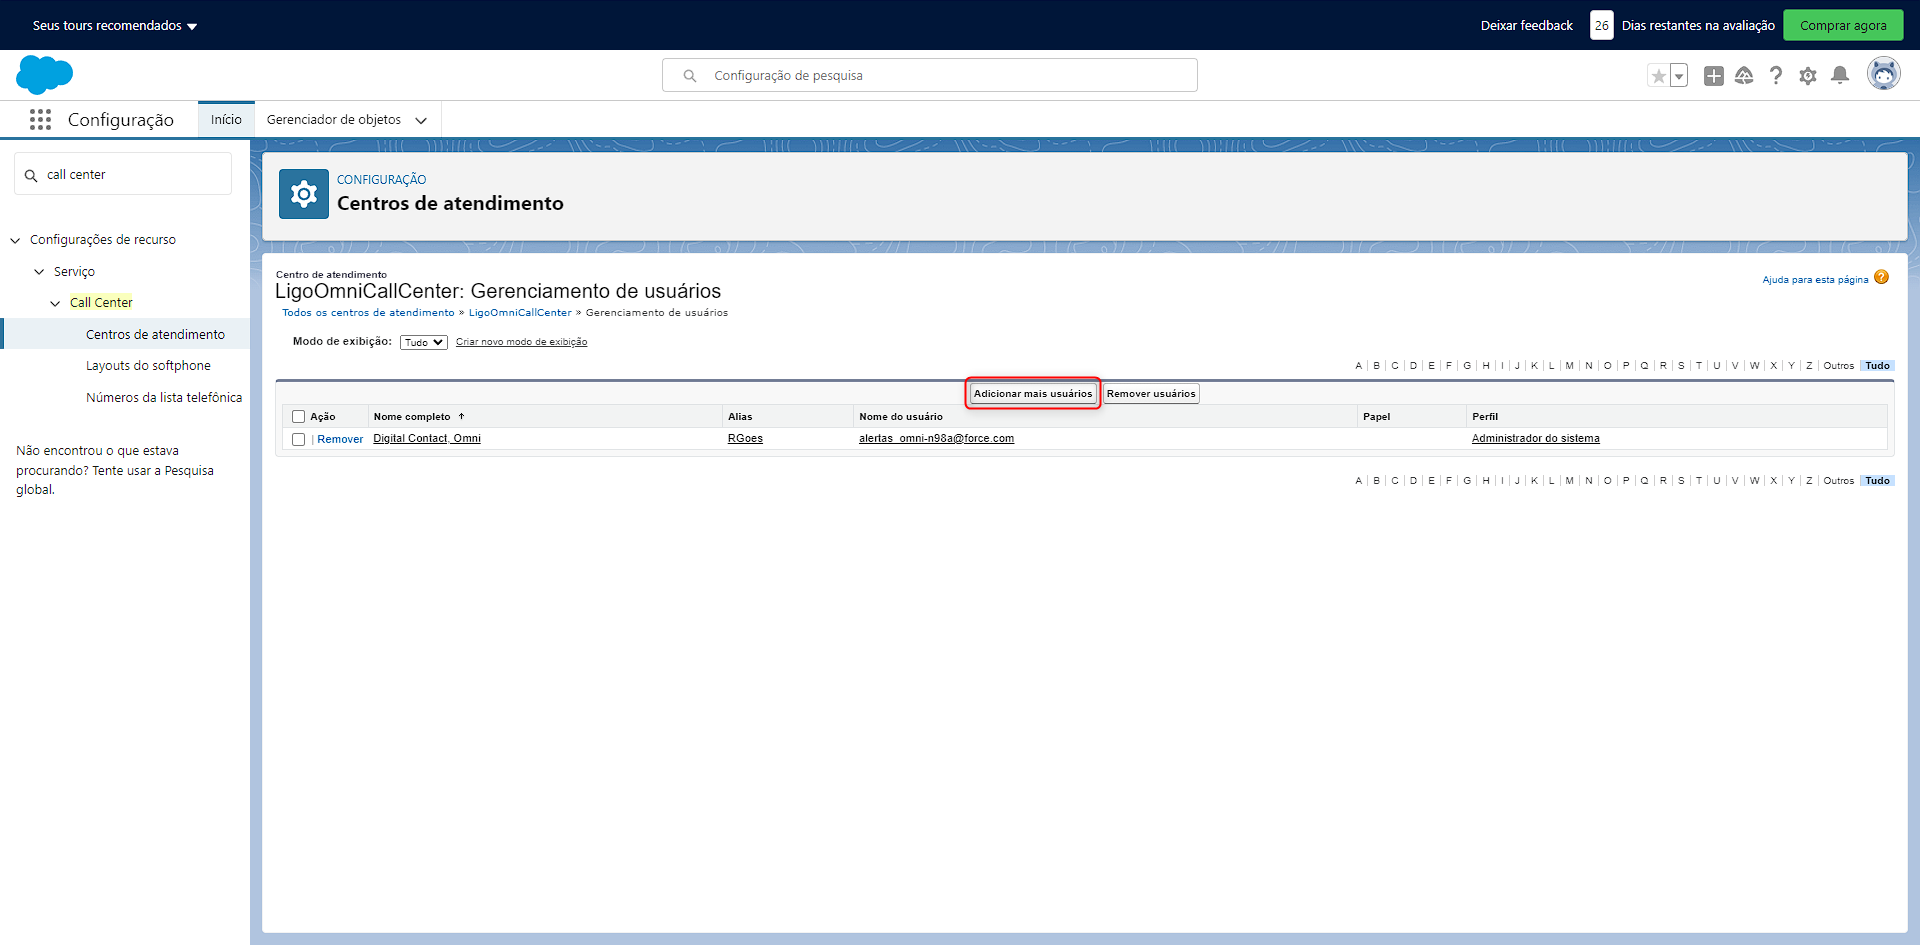The image size is (1920, 945).
Task: Select Tudo in top alphabet bar
Action: tap(1877, 366)
